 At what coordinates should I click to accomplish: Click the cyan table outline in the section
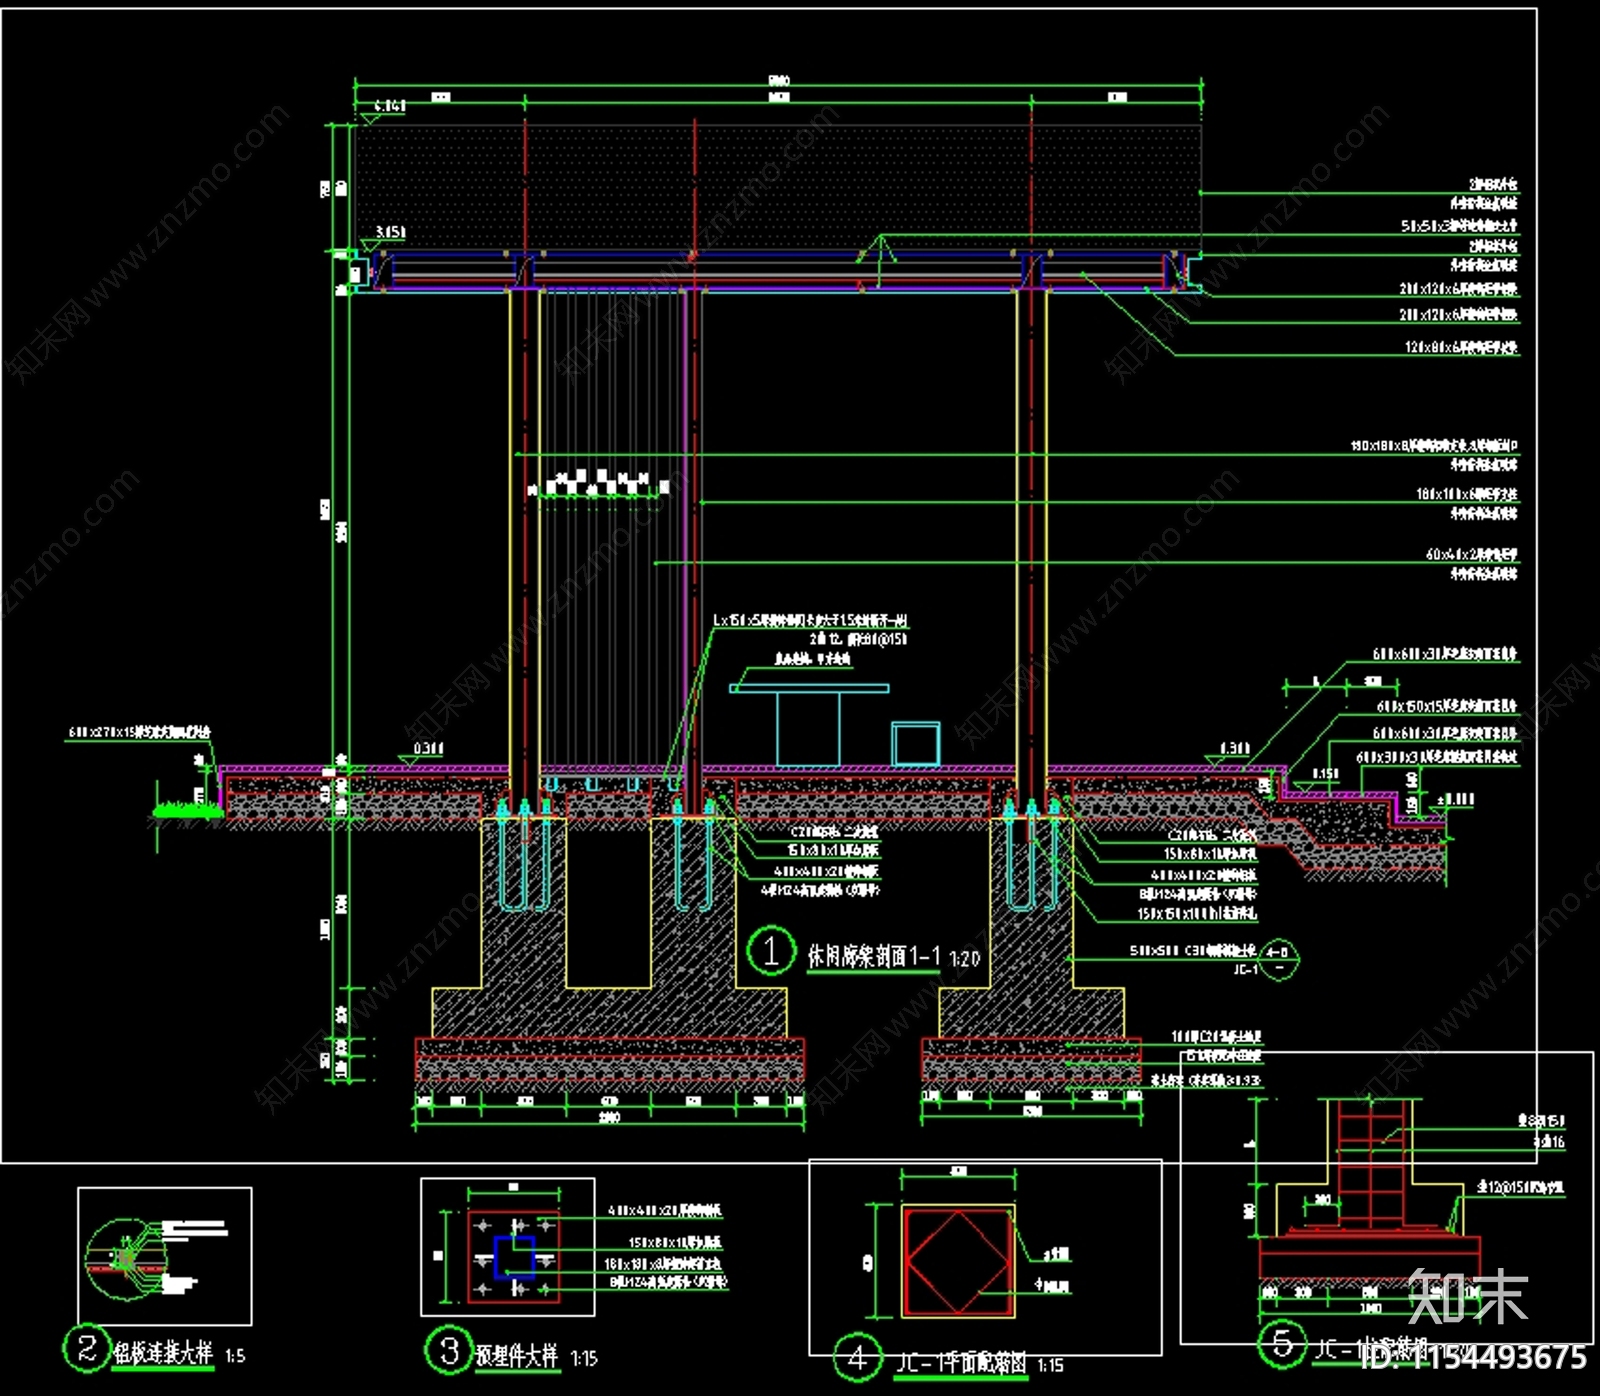[809, 725]
